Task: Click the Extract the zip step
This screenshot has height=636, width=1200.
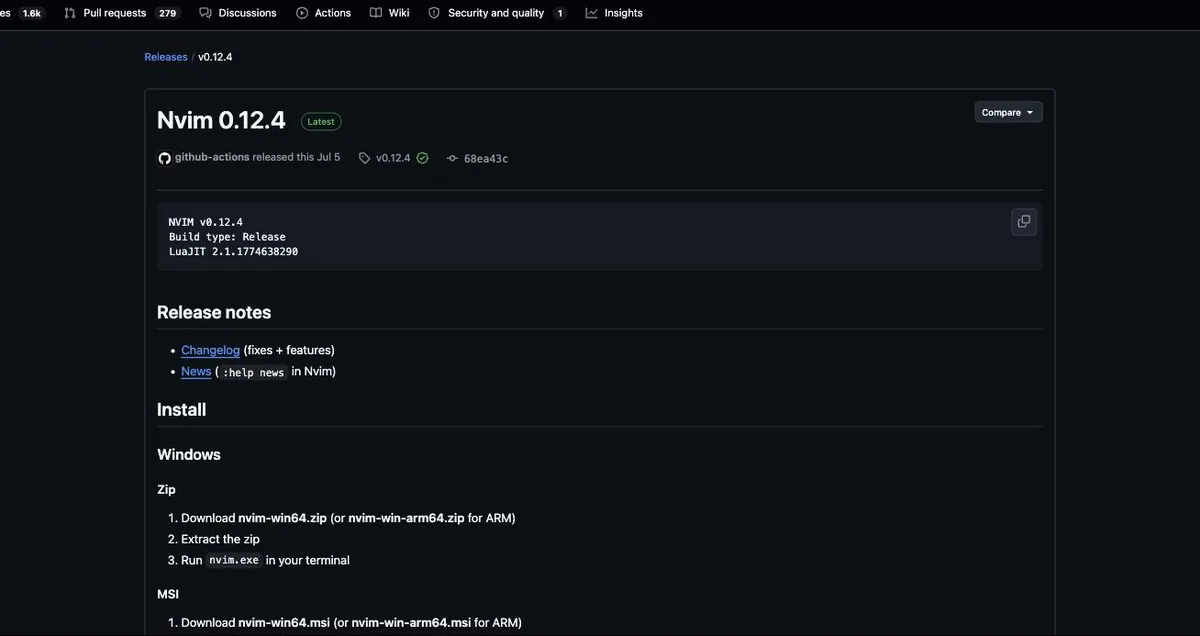Action: click(x=220, y=539)
